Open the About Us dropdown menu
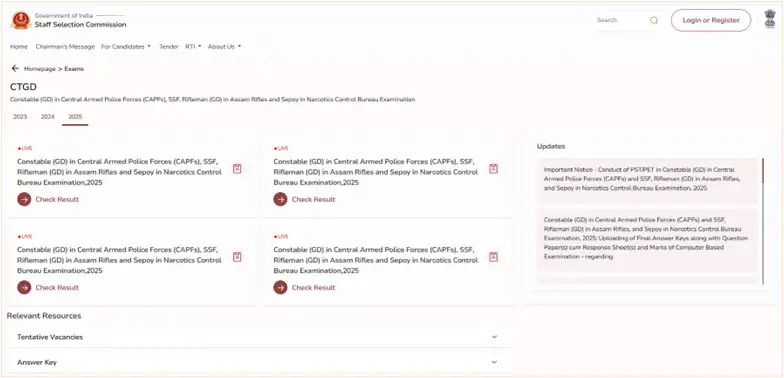 [224, 46]
